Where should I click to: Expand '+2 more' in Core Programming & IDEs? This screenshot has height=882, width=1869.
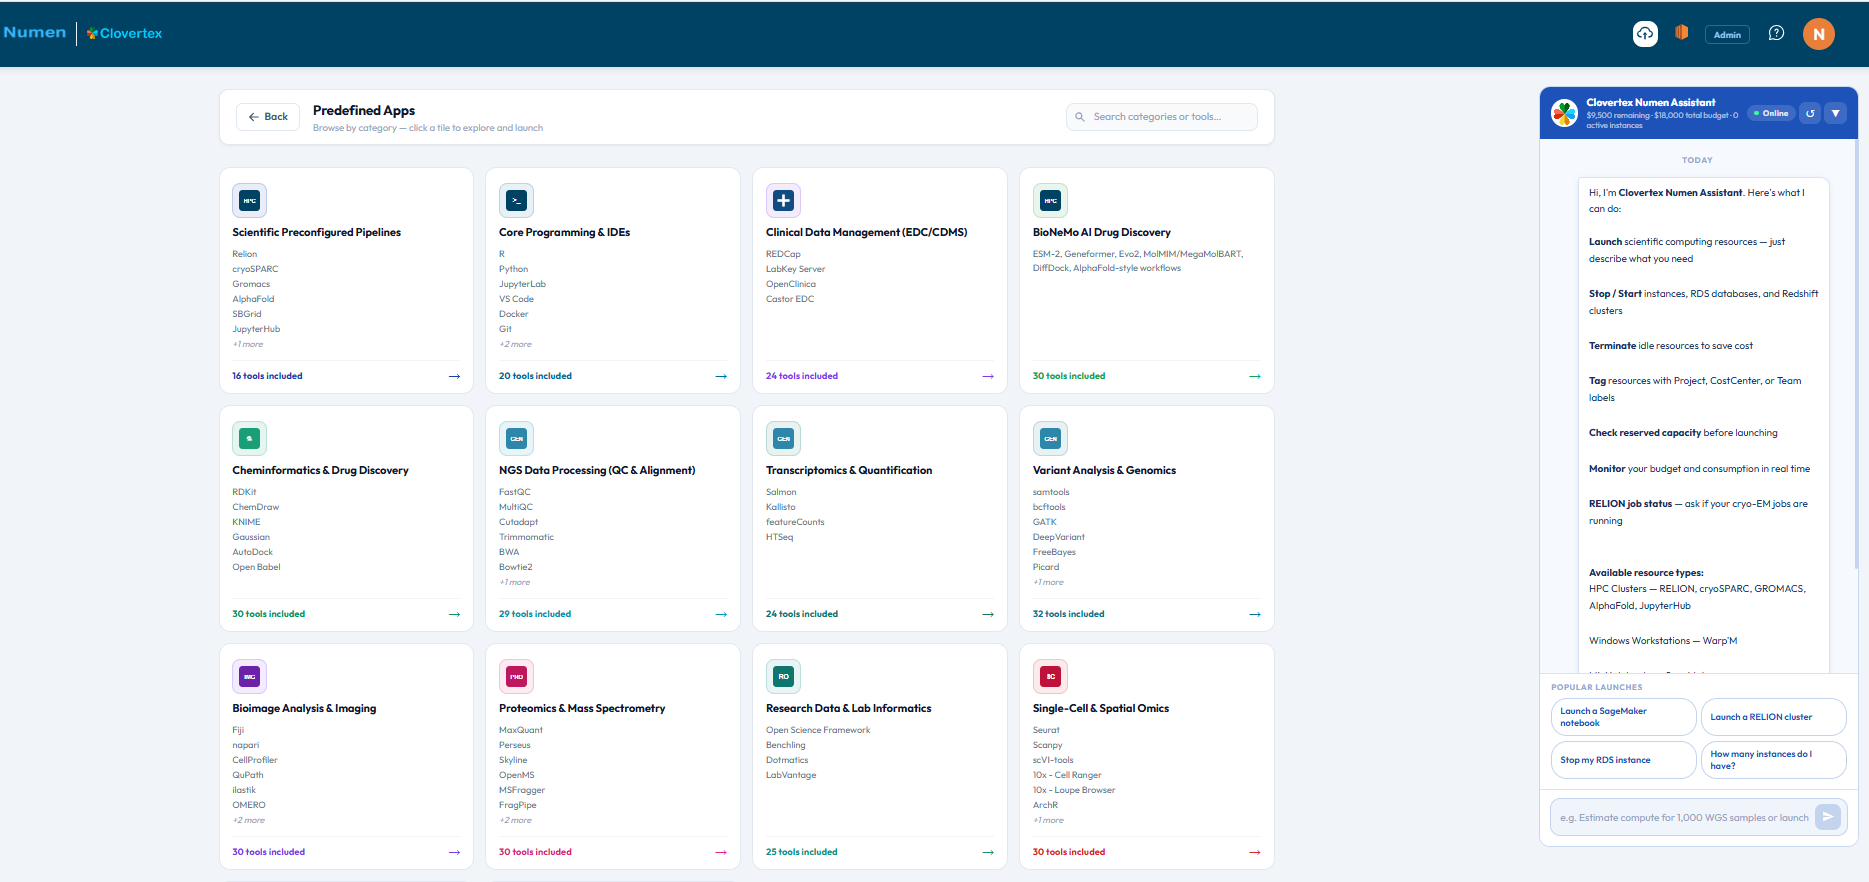(516, 344)
